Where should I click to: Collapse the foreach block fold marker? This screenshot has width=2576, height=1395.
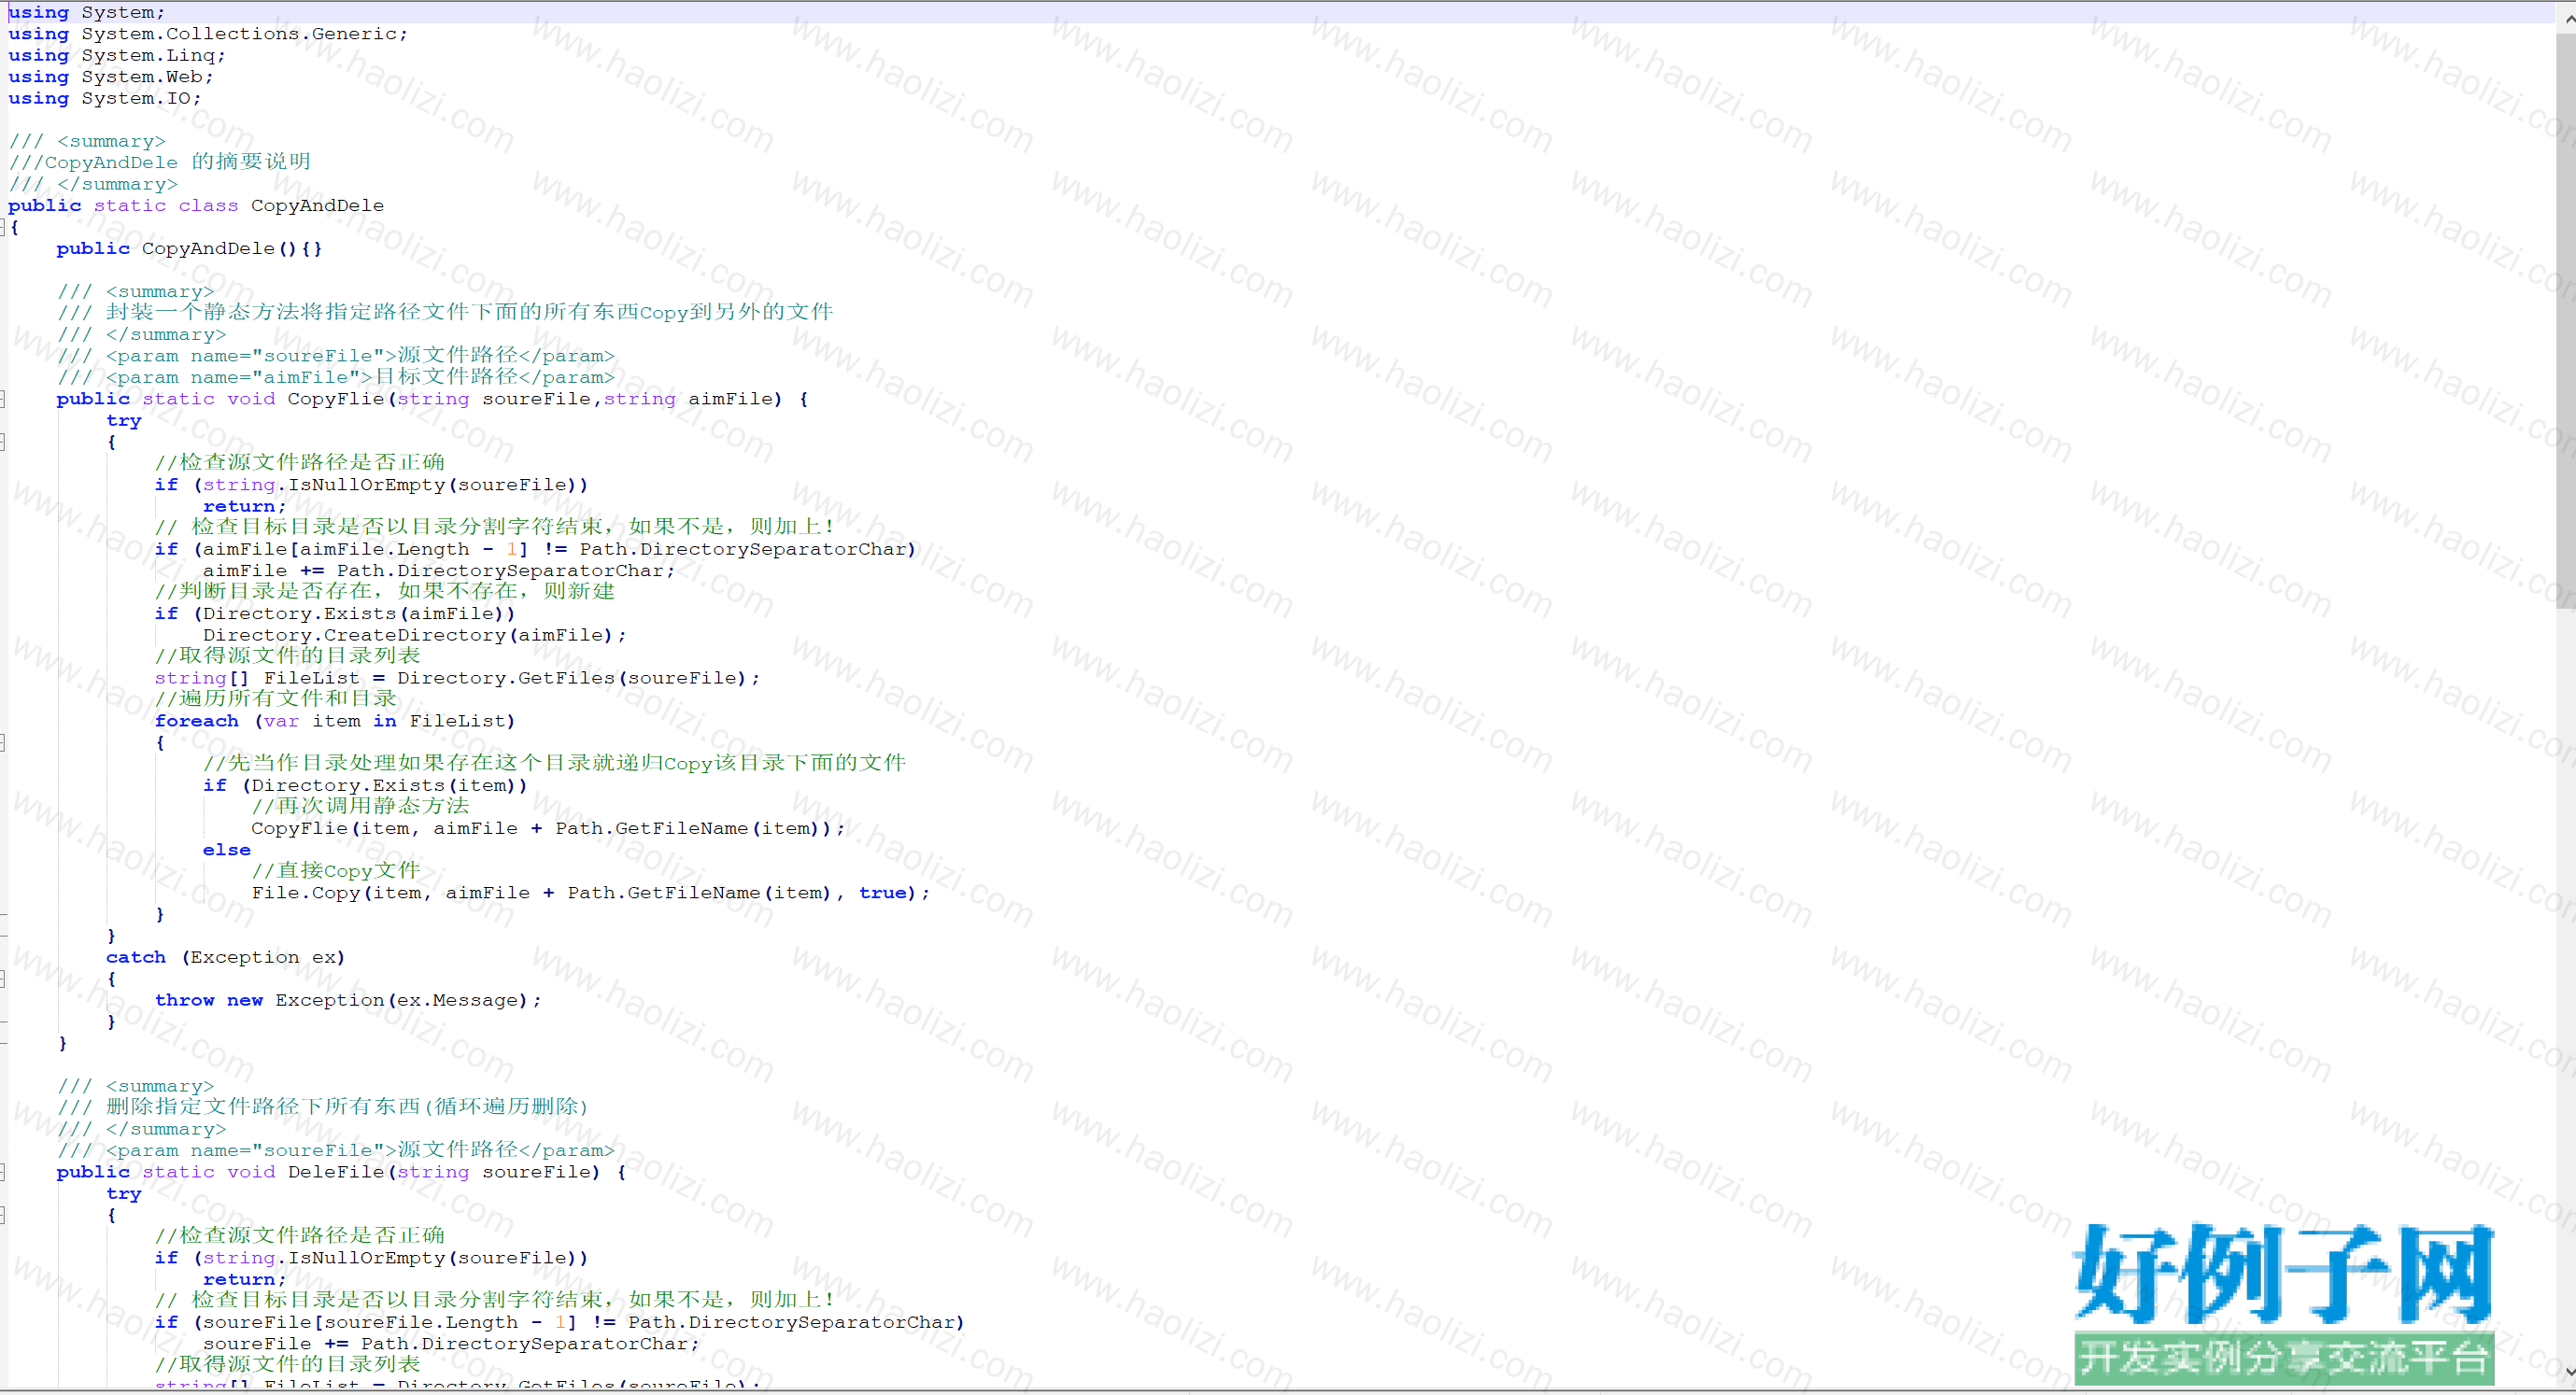[3, 742]
